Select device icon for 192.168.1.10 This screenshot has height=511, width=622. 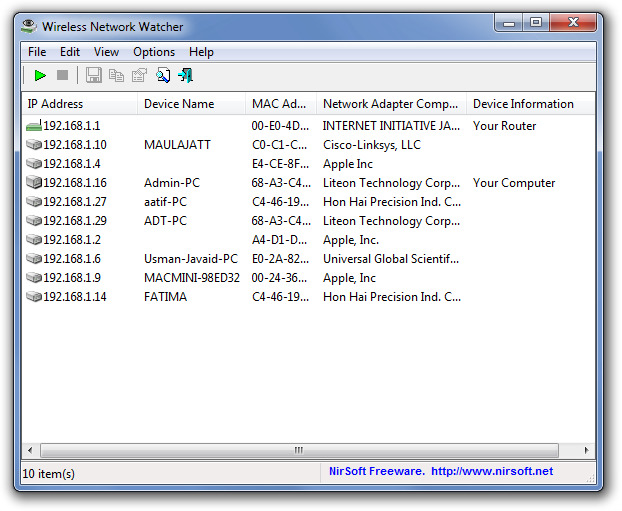coord(34,144)
